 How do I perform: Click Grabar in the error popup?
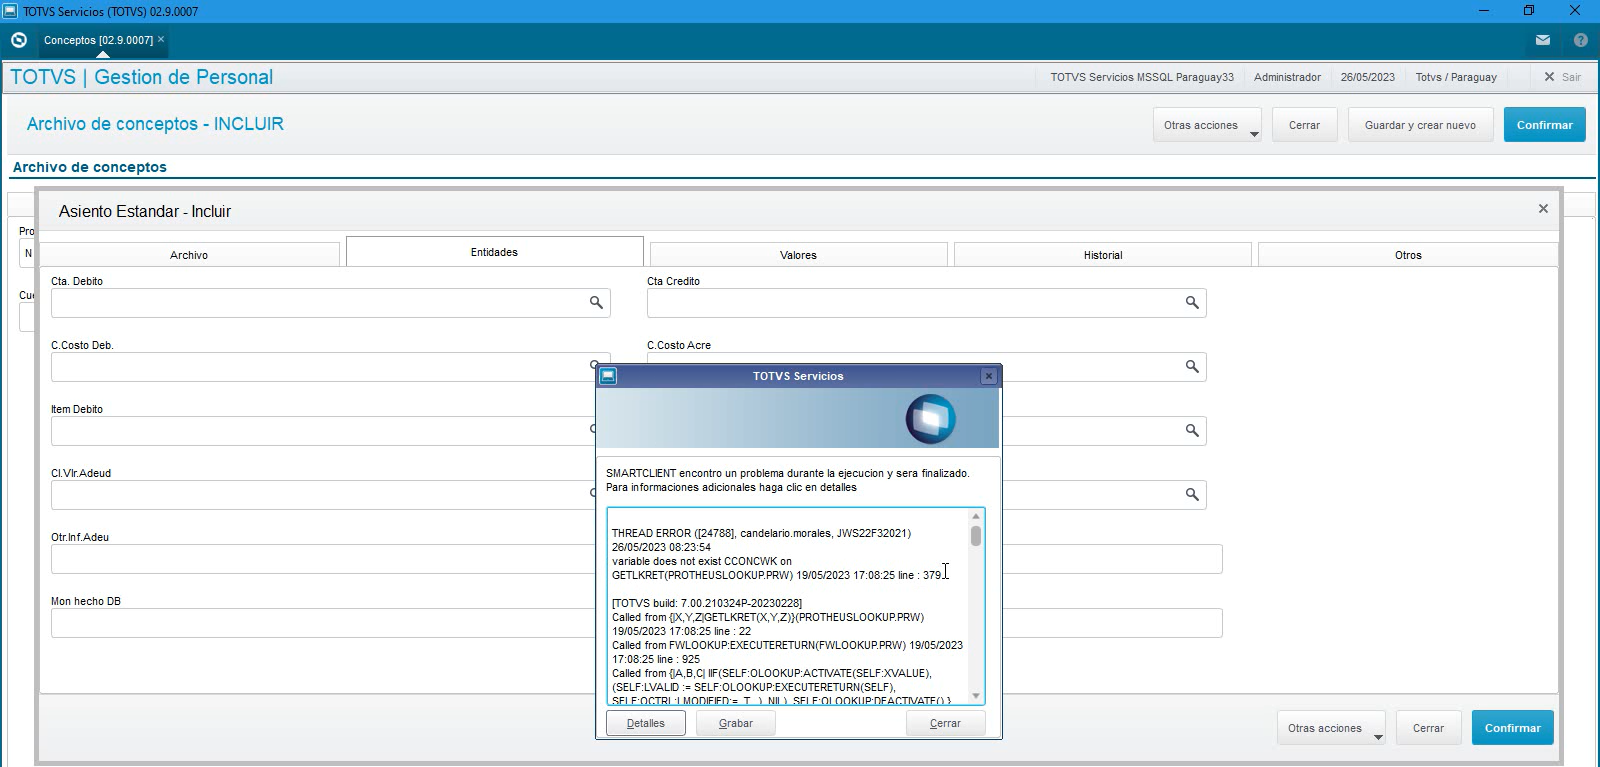(x=735, y=723)
